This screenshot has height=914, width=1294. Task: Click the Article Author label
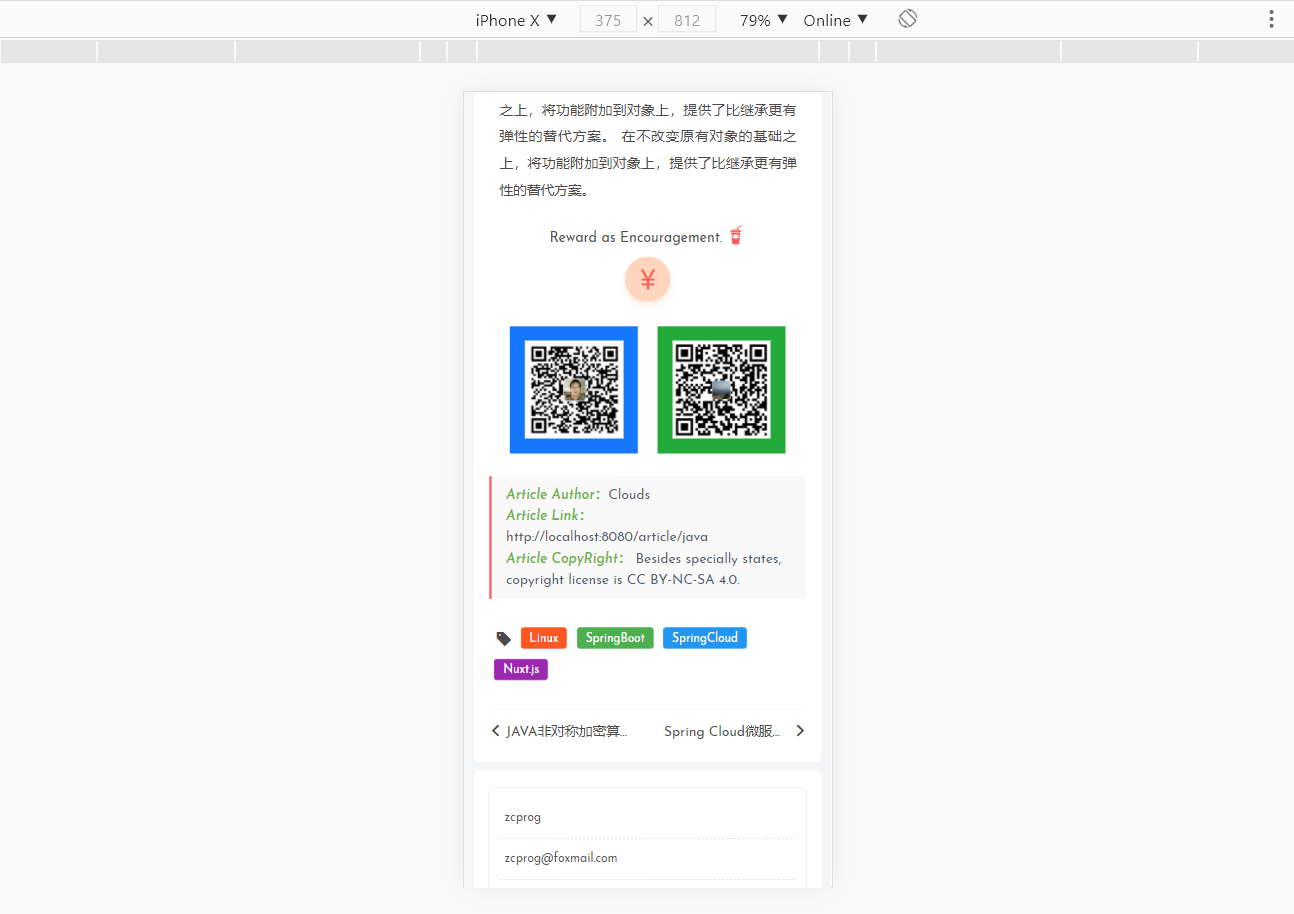tap(553, 494)
